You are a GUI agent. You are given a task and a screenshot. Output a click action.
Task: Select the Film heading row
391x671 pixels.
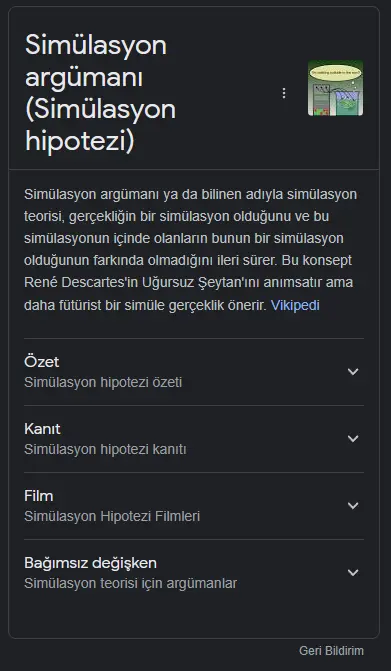tap(194, 506)
